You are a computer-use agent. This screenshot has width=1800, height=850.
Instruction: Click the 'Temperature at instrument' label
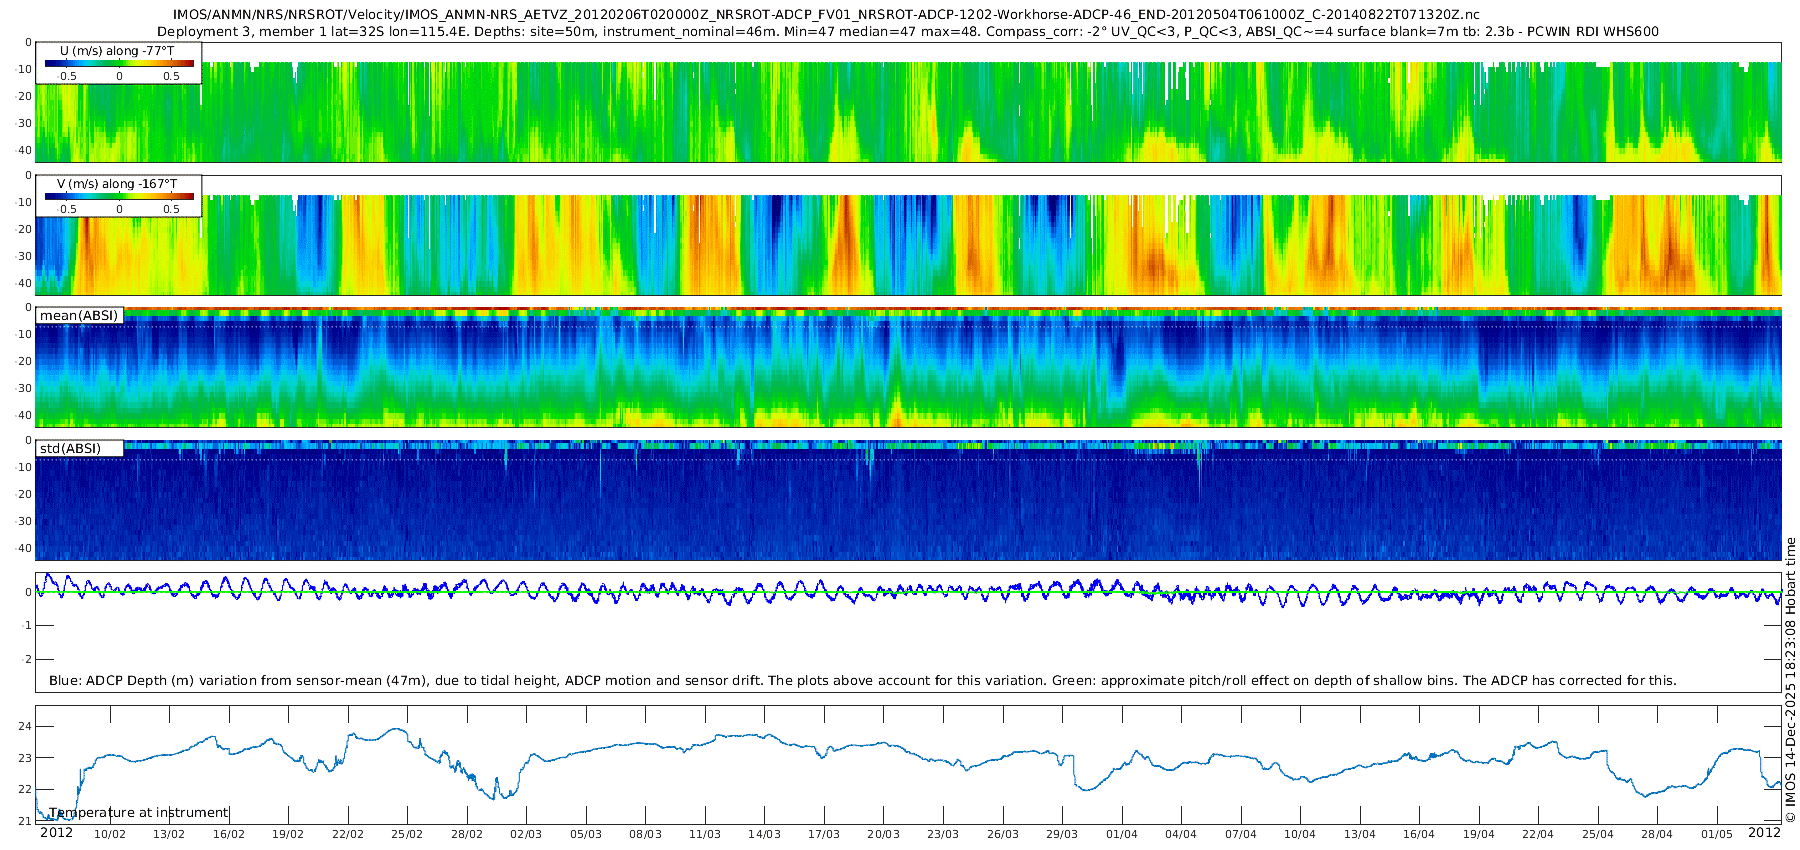click(139, 813)
